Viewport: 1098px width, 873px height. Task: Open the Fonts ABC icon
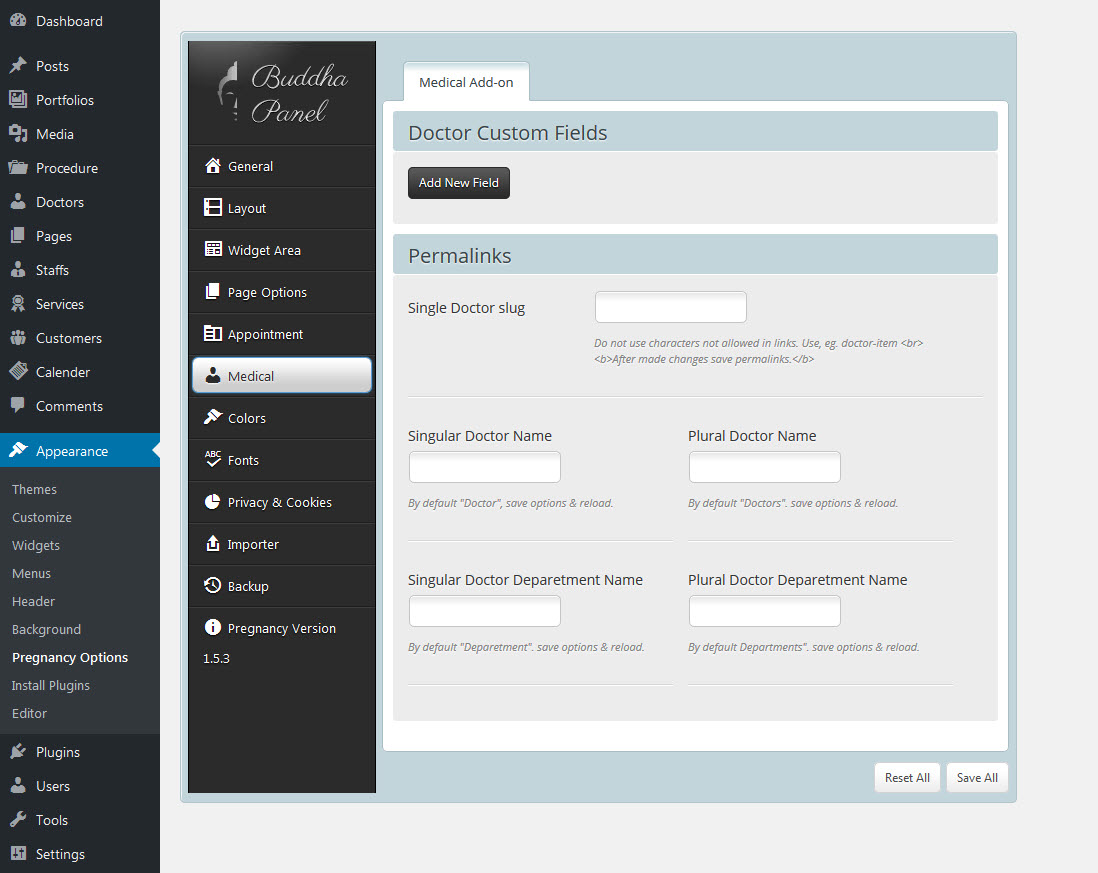[x=212, y=460]
